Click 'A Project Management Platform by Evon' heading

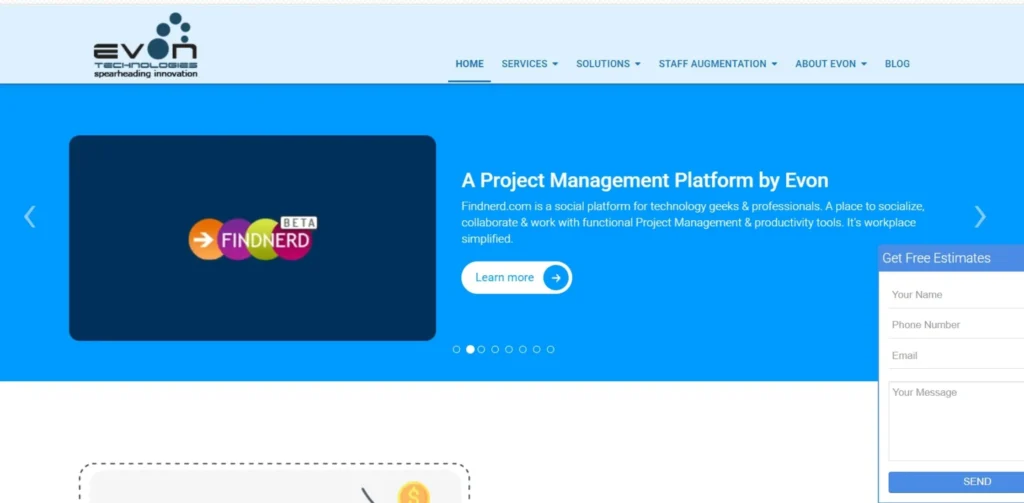[x=645, y=180]
